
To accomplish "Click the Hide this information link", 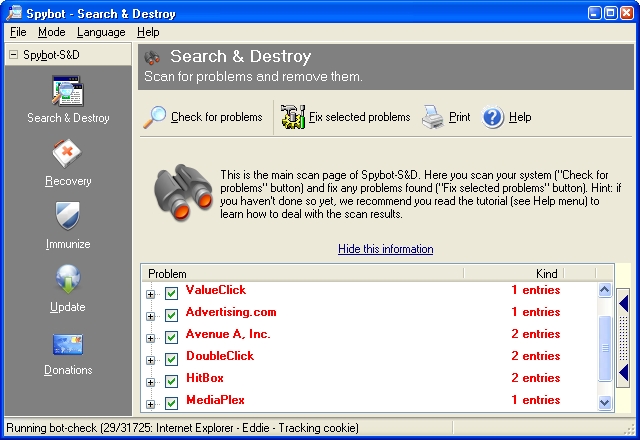I will point(385,249).
